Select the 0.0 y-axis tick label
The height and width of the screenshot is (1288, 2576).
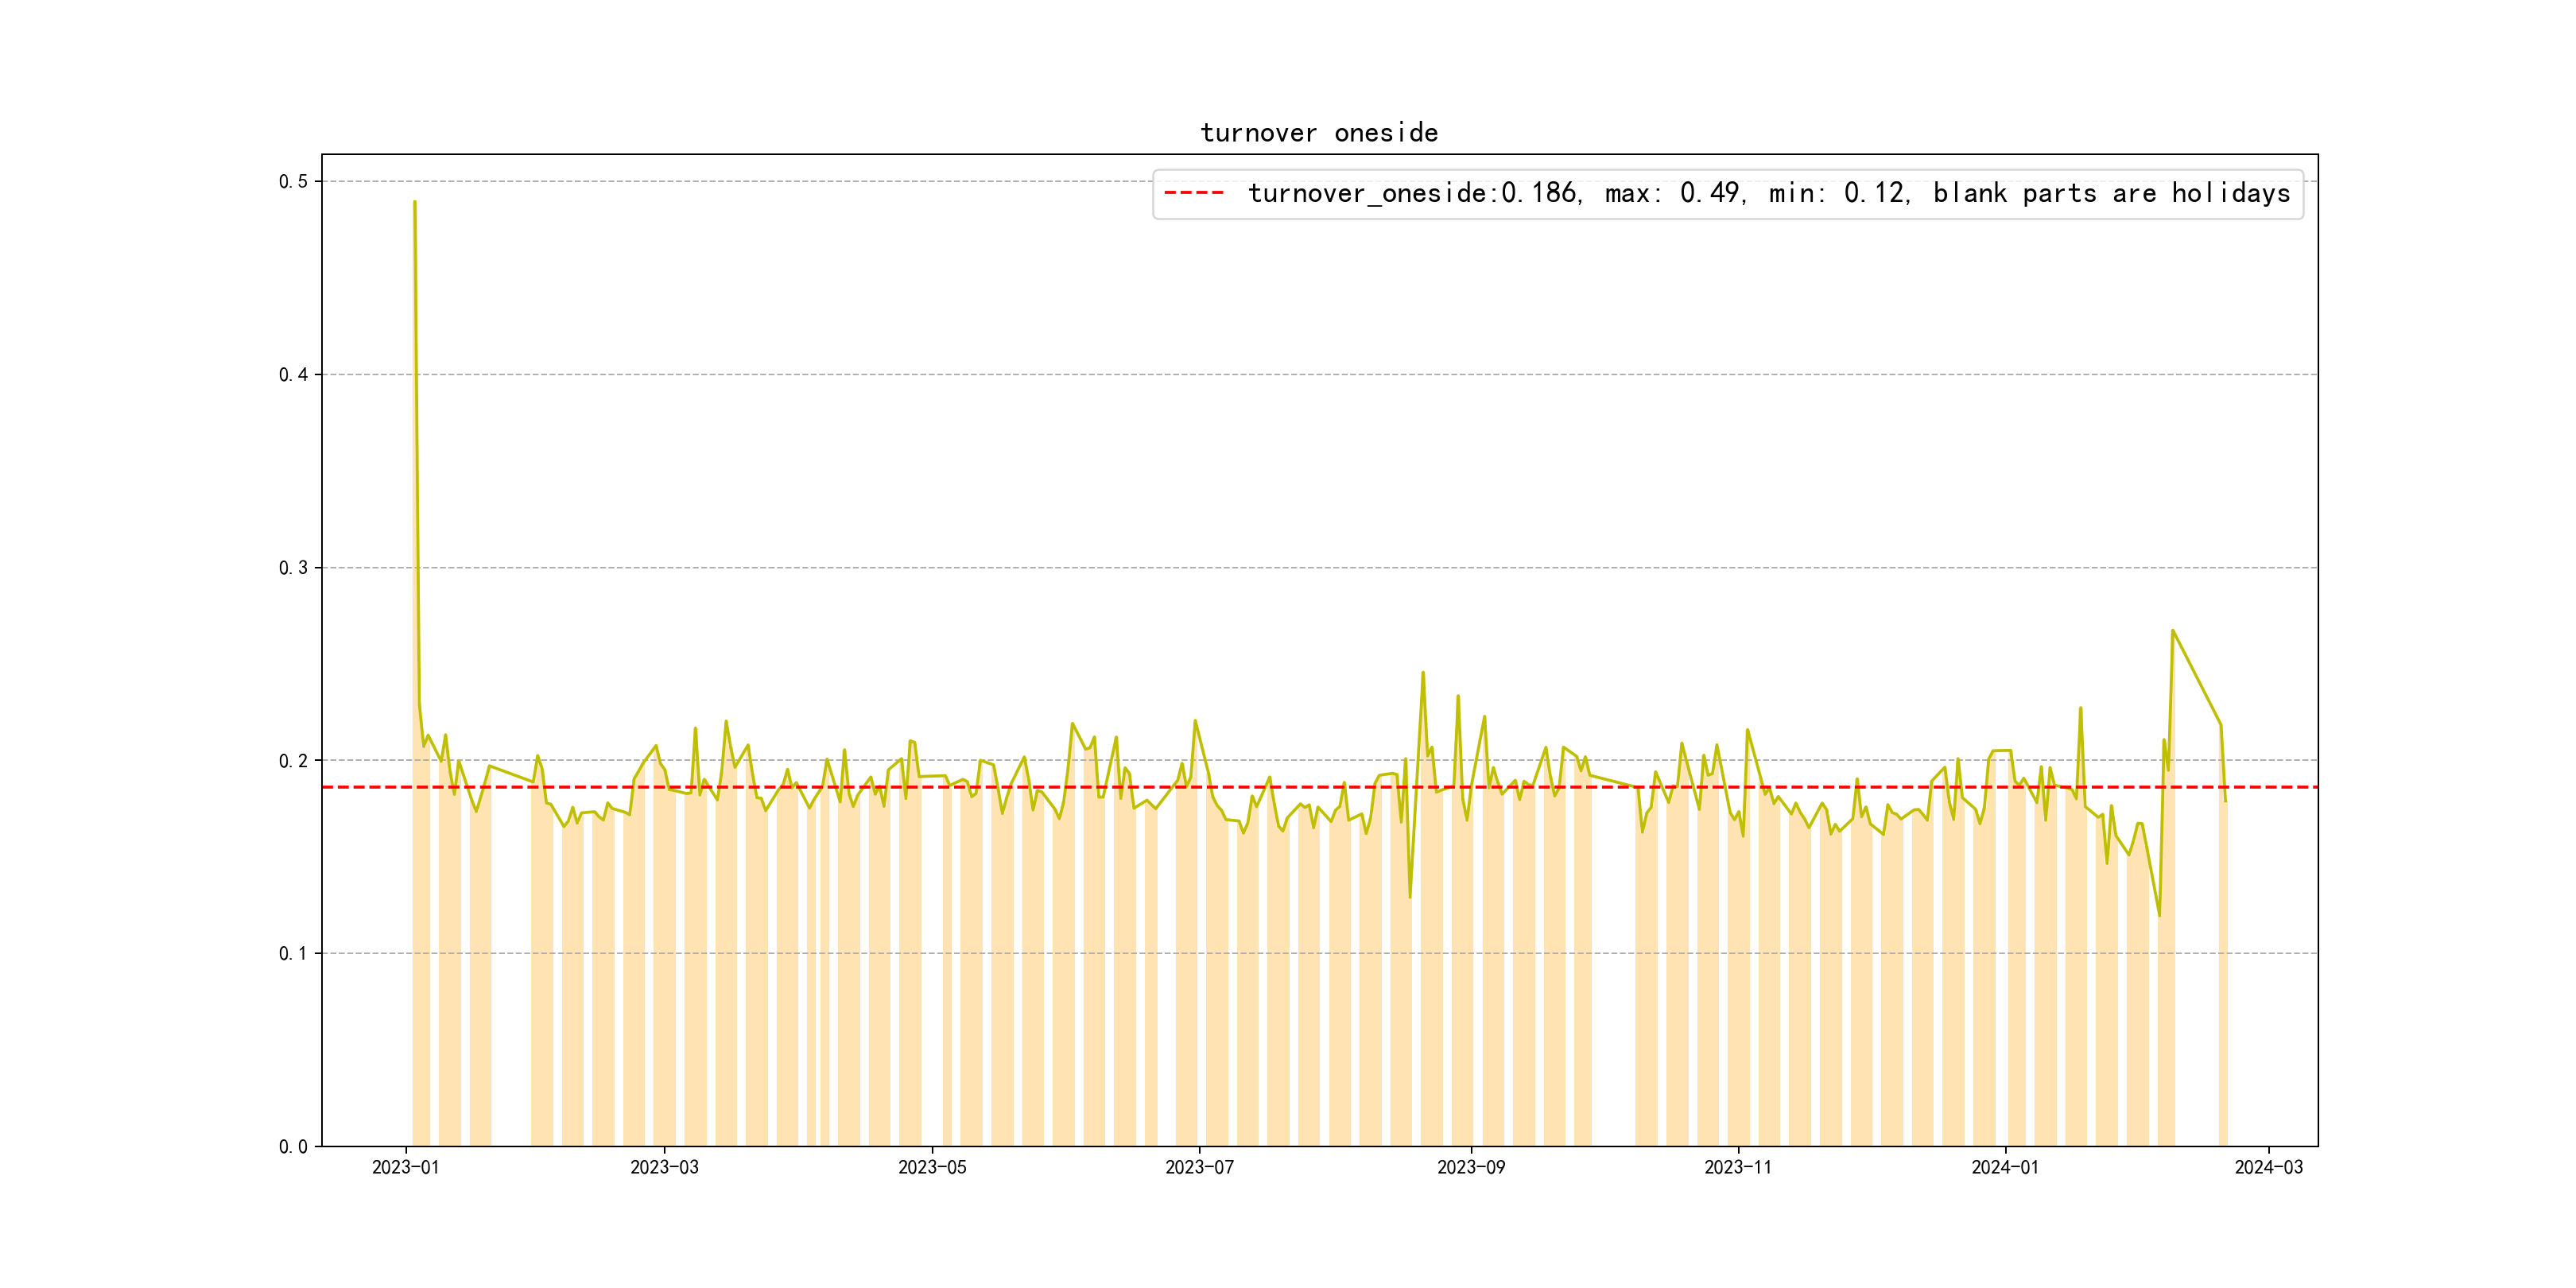(293, 1147)
